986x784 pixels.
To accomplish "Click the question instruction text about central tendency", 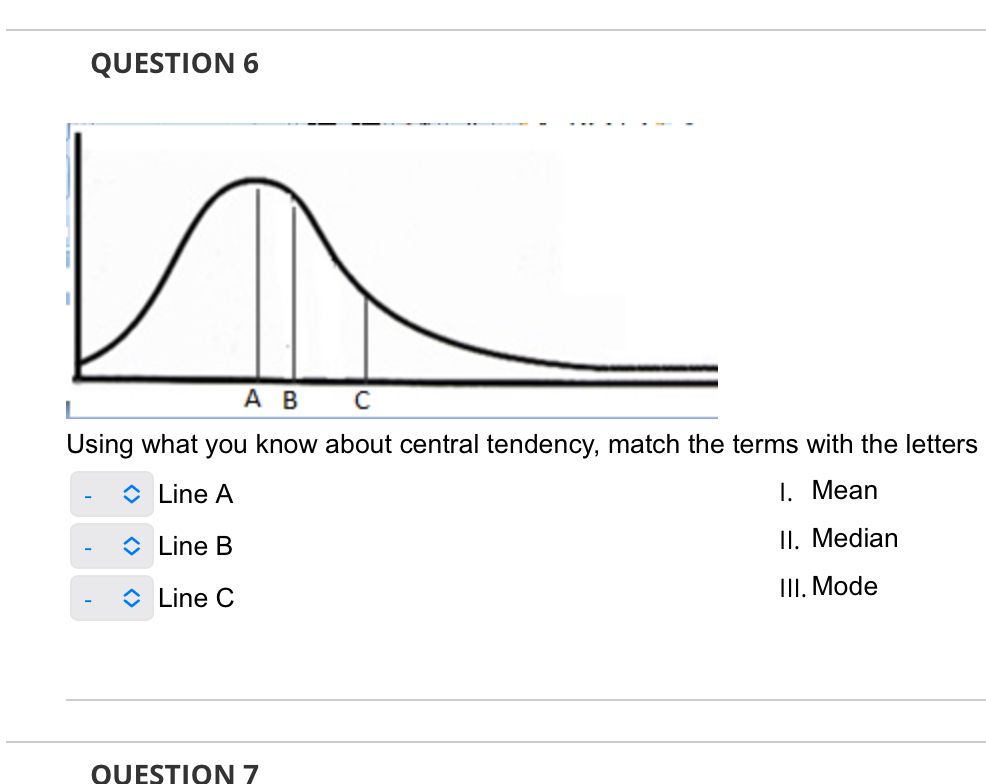I will (x=521, y=445).
